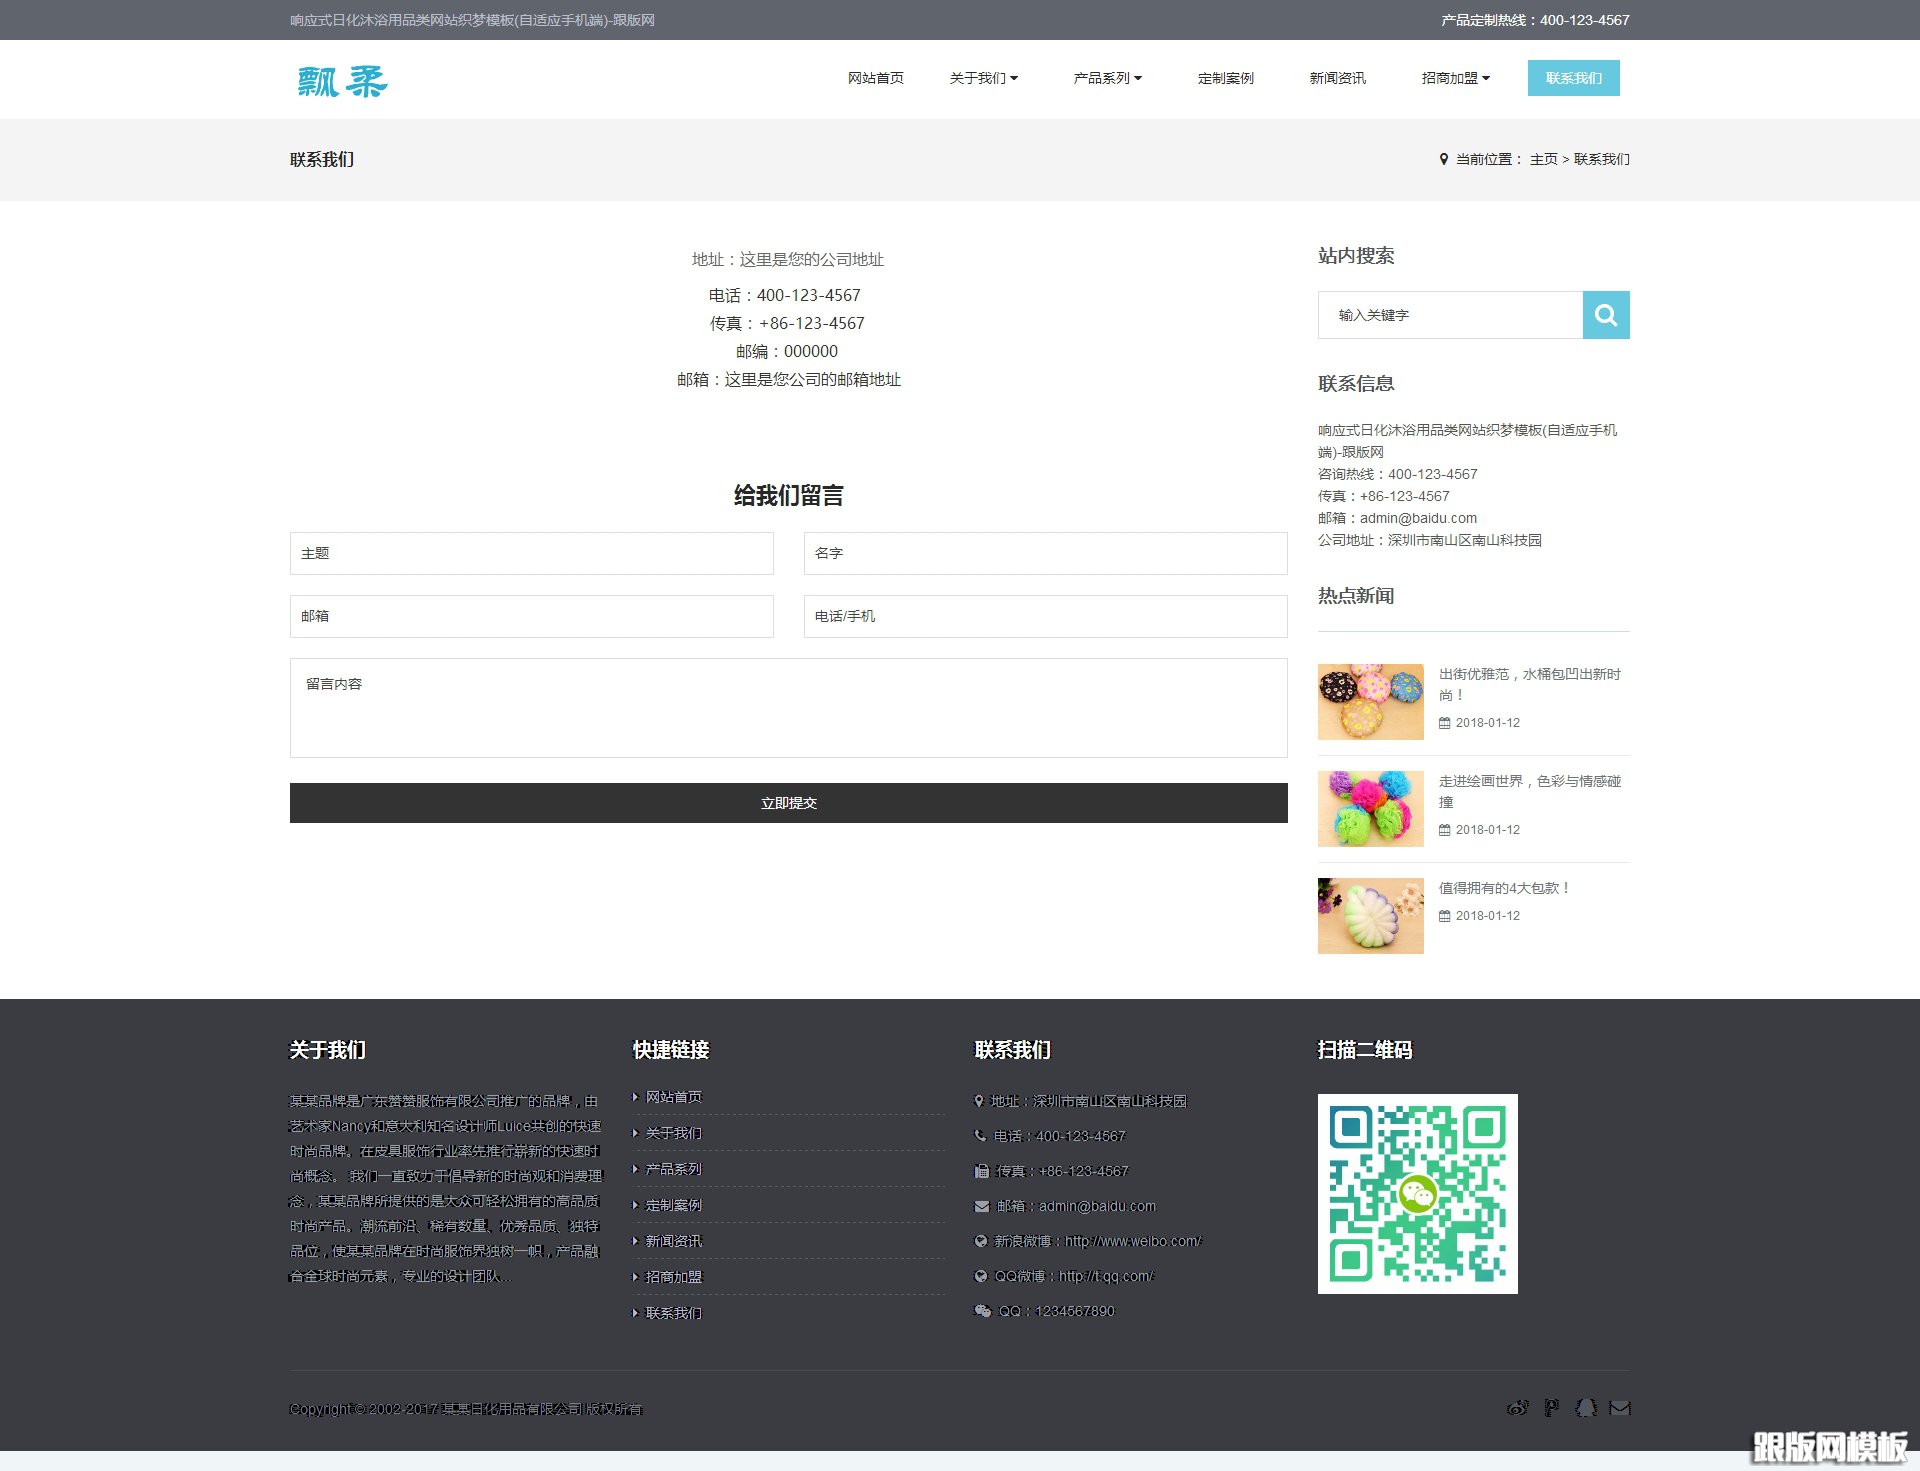Click the phone icon next to 电话 in footer

(980, 1136)
